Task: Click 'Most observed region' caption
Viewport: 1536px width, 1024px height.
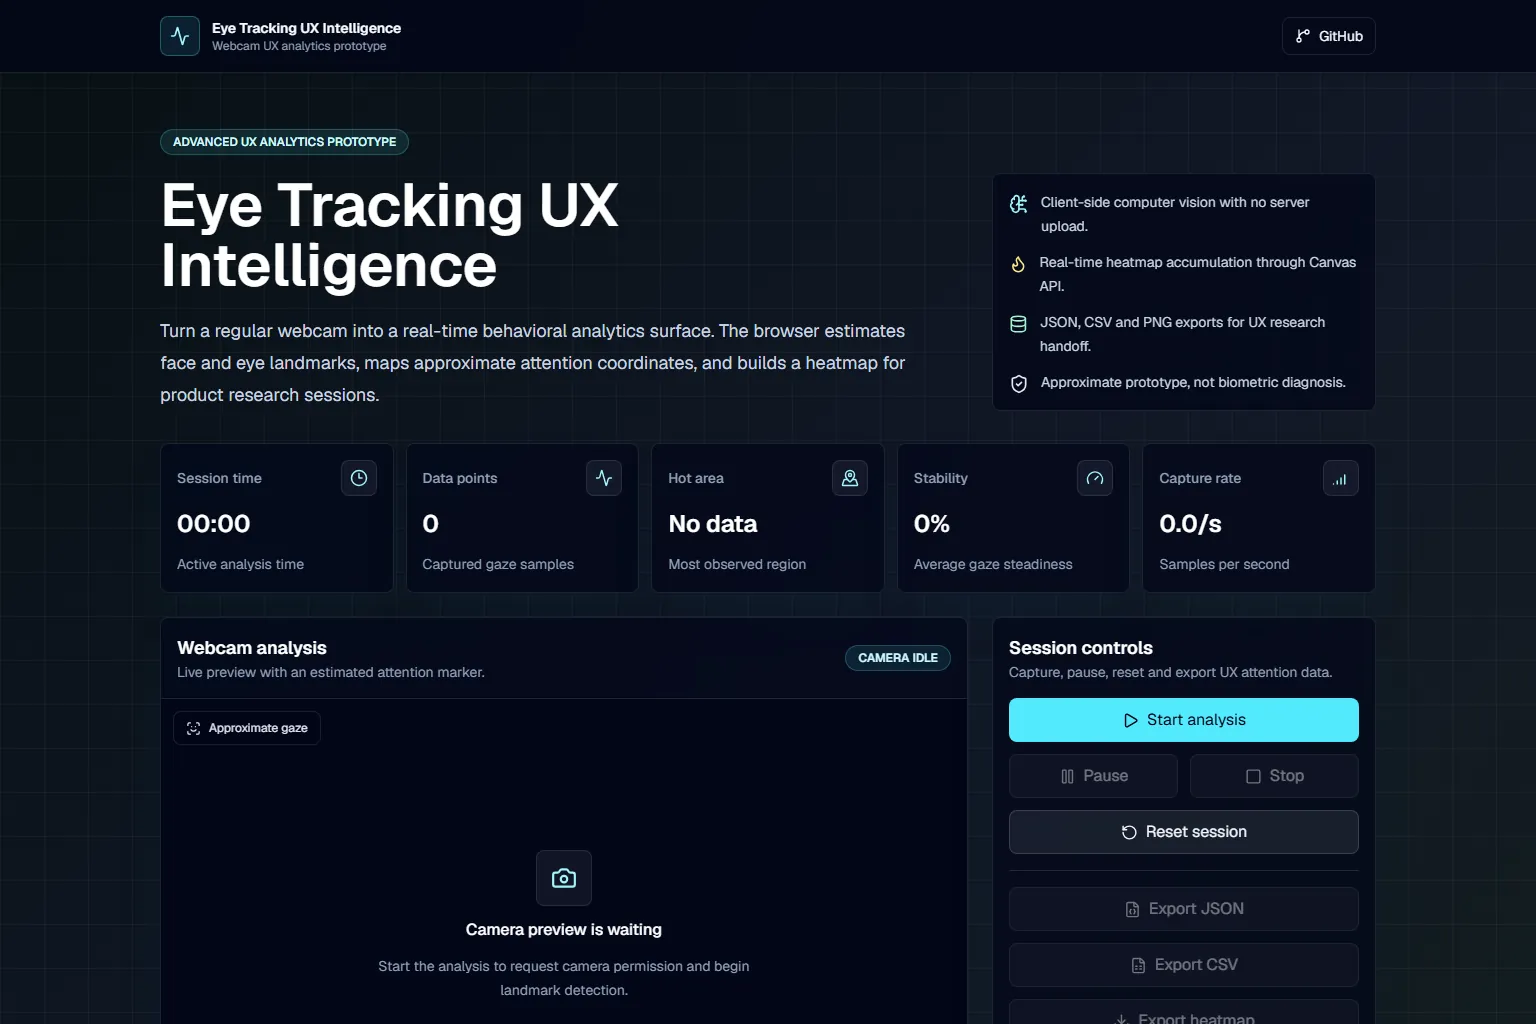Action: click(737, 564)
